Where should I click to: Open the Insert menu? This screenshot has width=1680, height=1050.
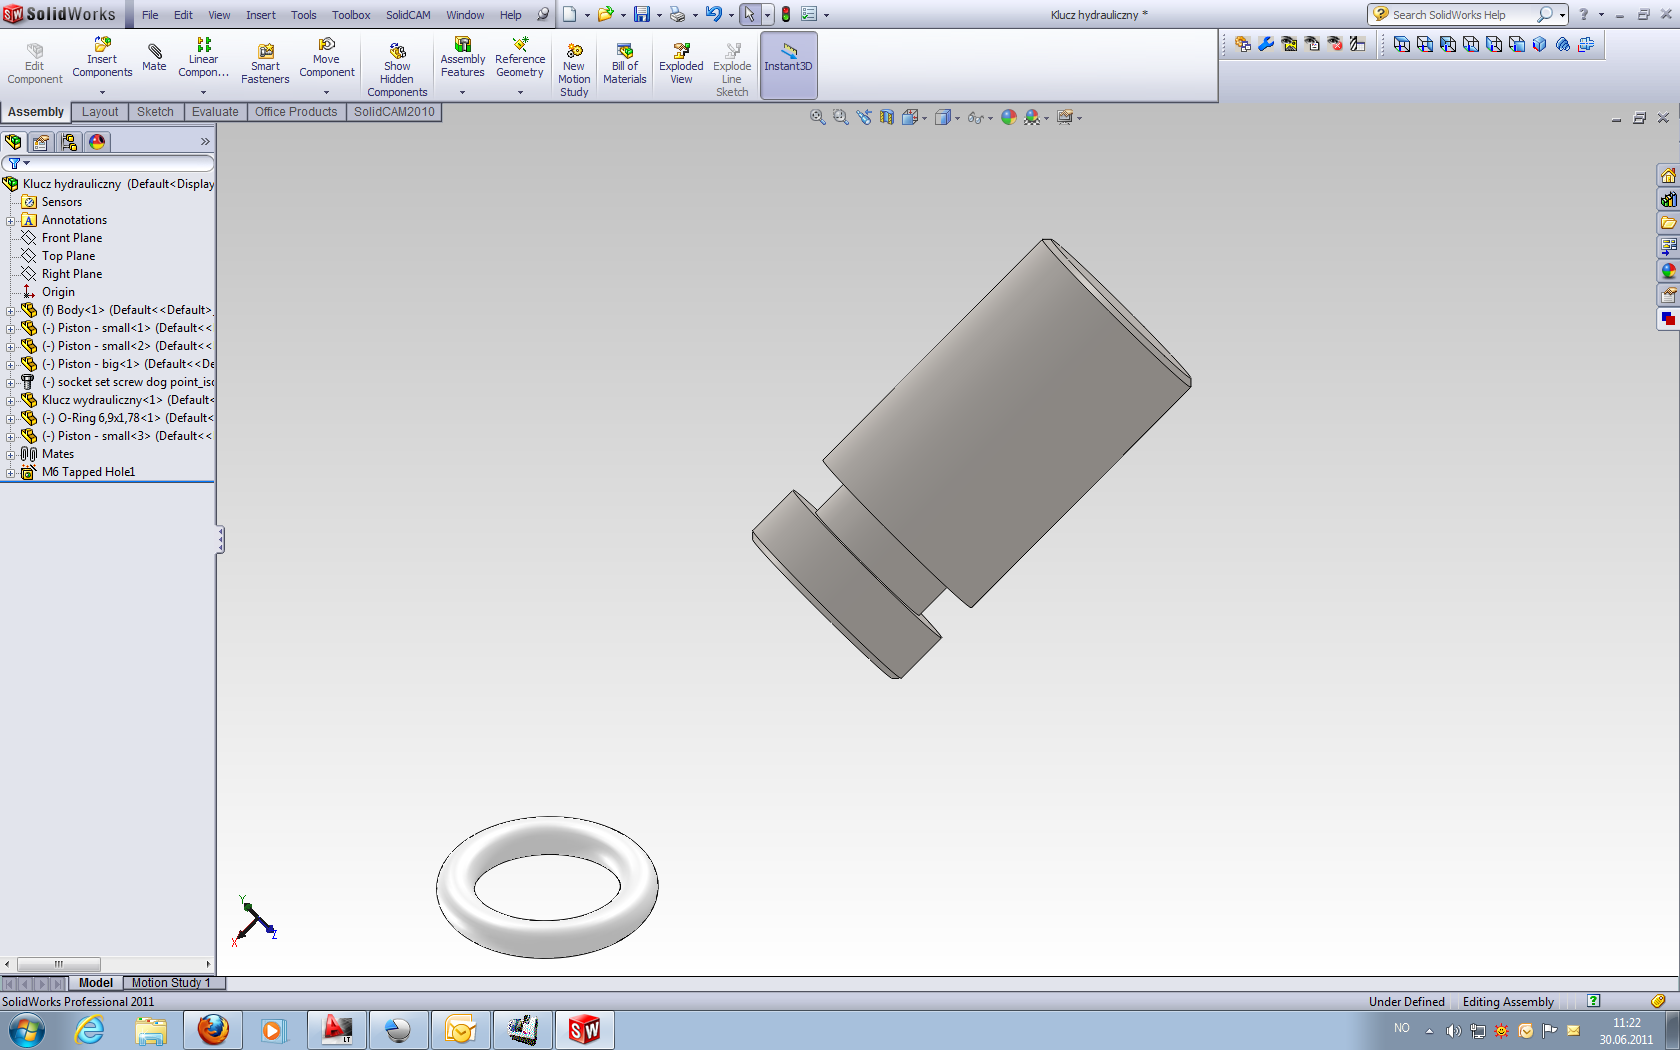tap(261, 15)
